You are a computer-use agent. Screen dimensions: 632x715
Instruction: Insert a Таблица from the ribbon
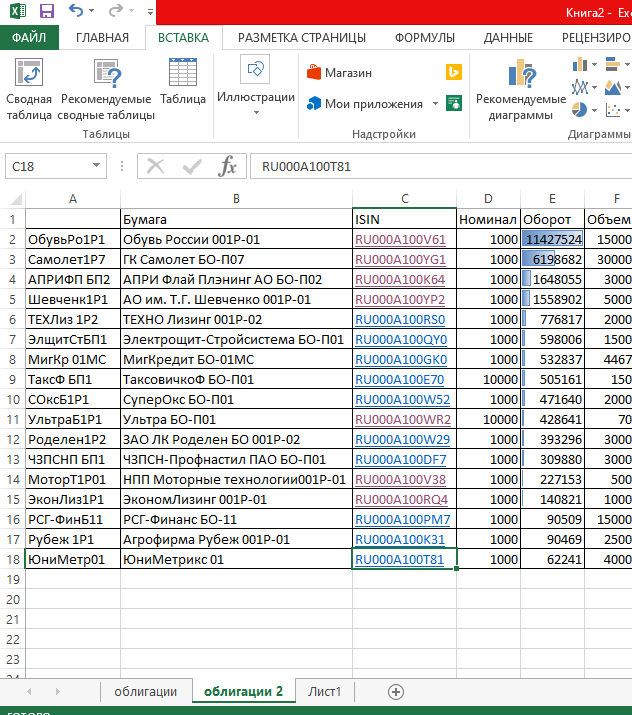pyautogui.click(x=183, y=82)
